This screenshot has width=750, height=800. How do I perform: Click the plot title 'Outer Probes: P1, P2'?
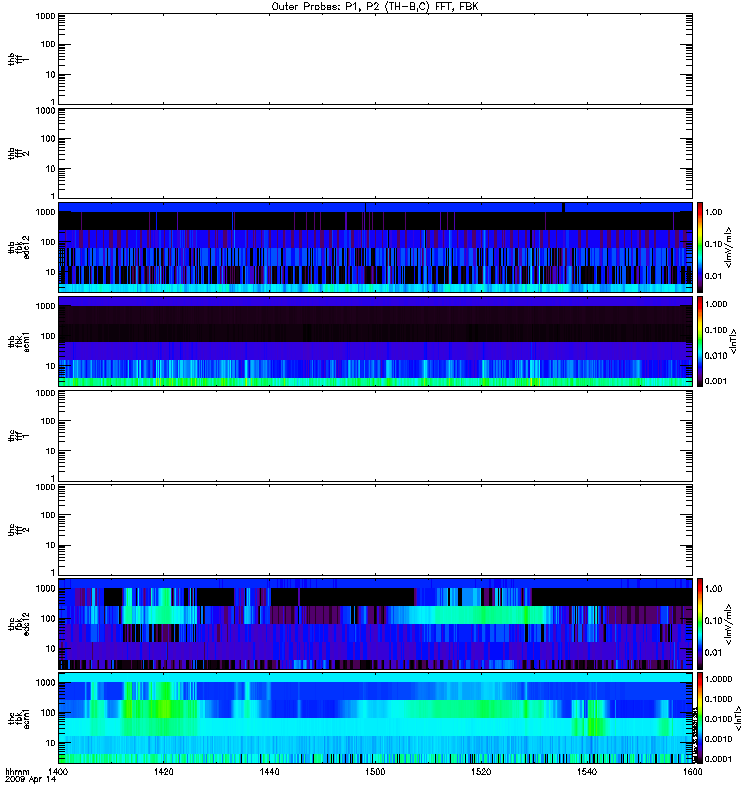[324, 7]
